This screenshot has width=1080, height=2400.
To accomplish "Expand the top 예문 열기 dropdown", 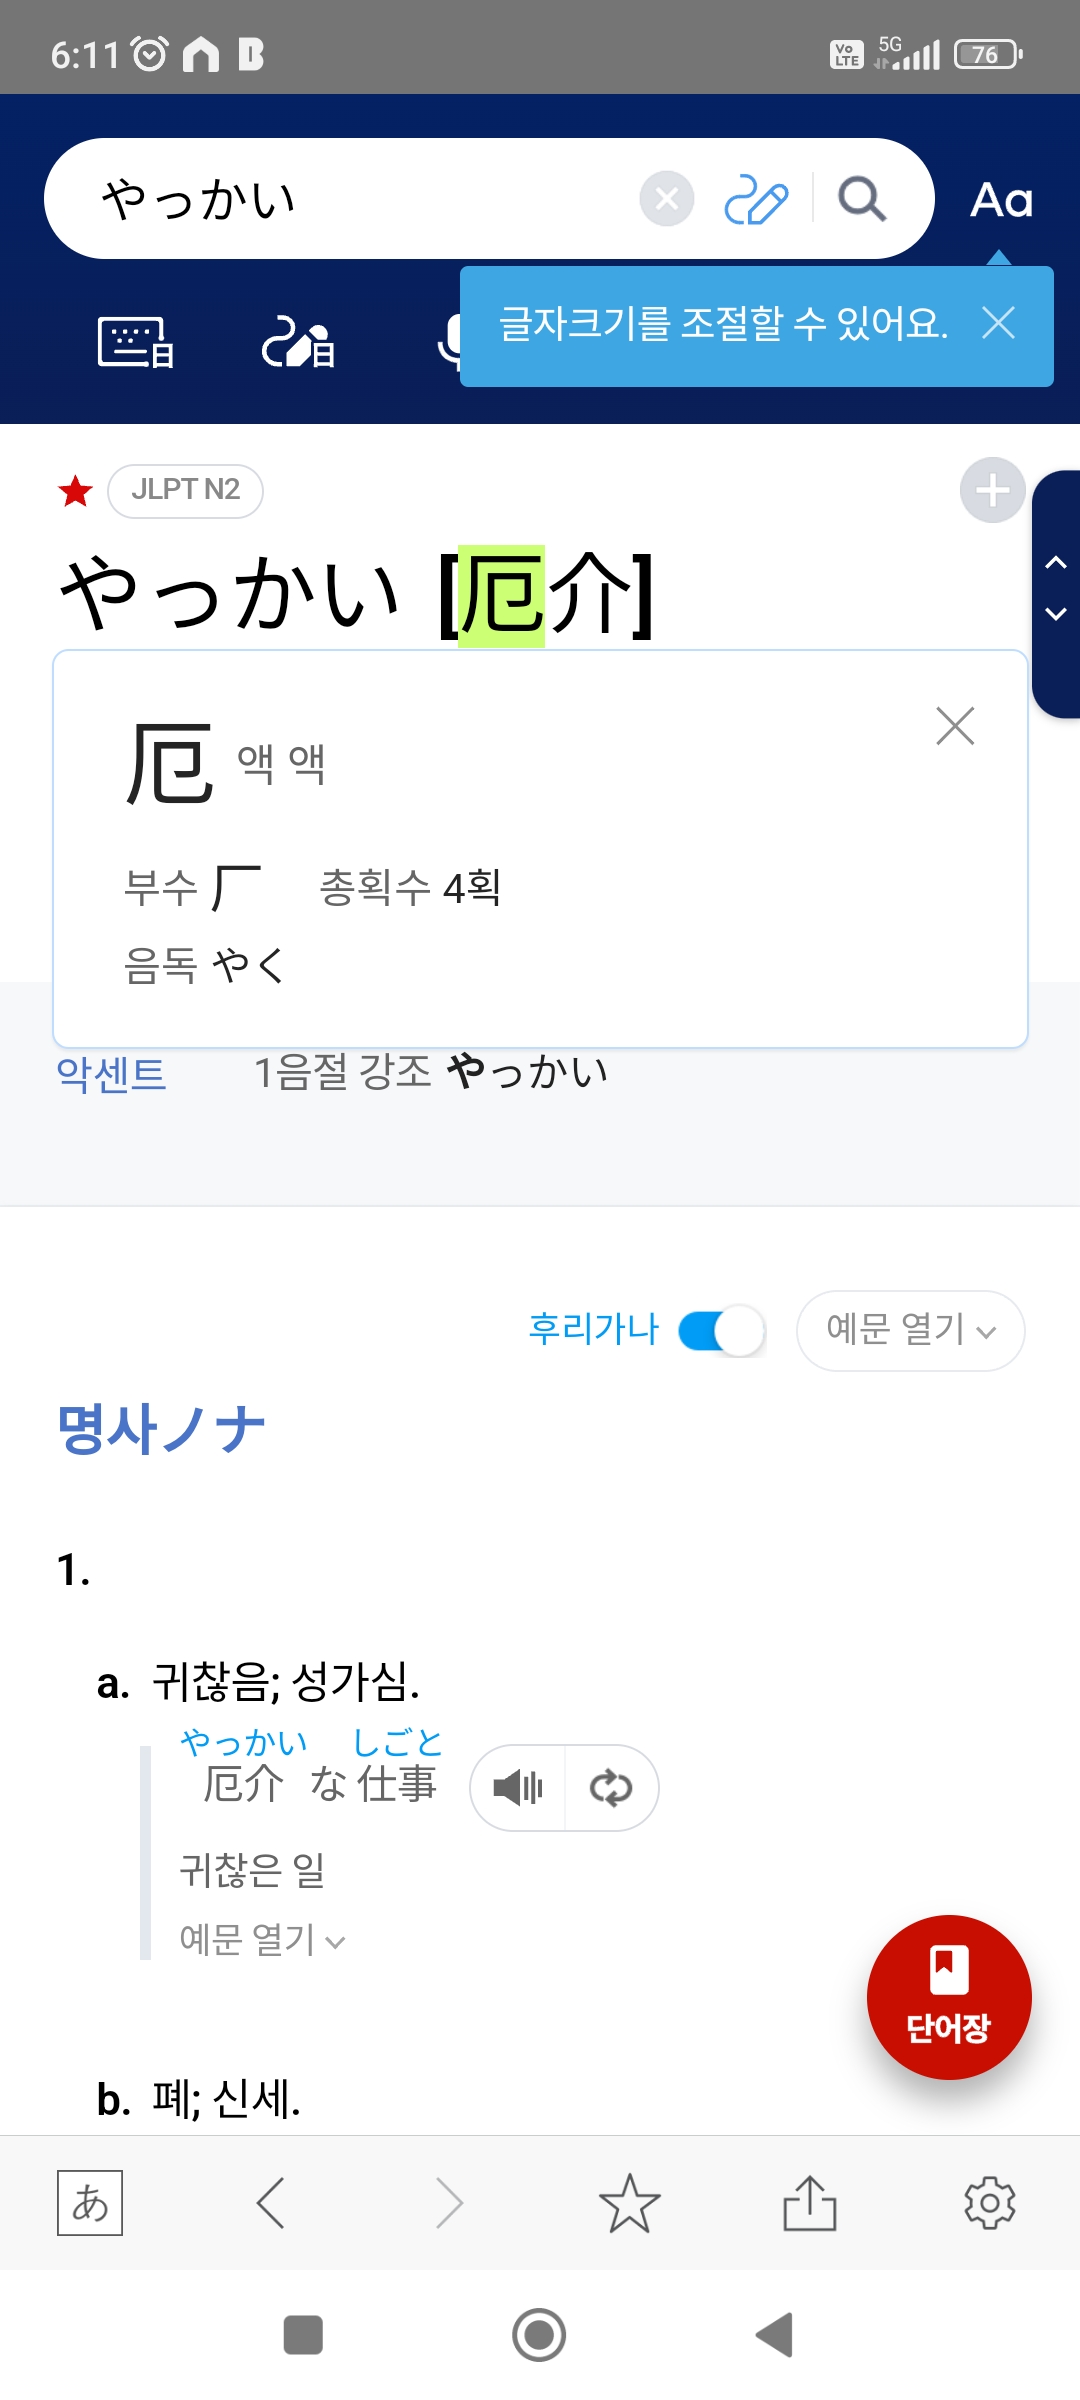I will click(x=910, y=1331).
